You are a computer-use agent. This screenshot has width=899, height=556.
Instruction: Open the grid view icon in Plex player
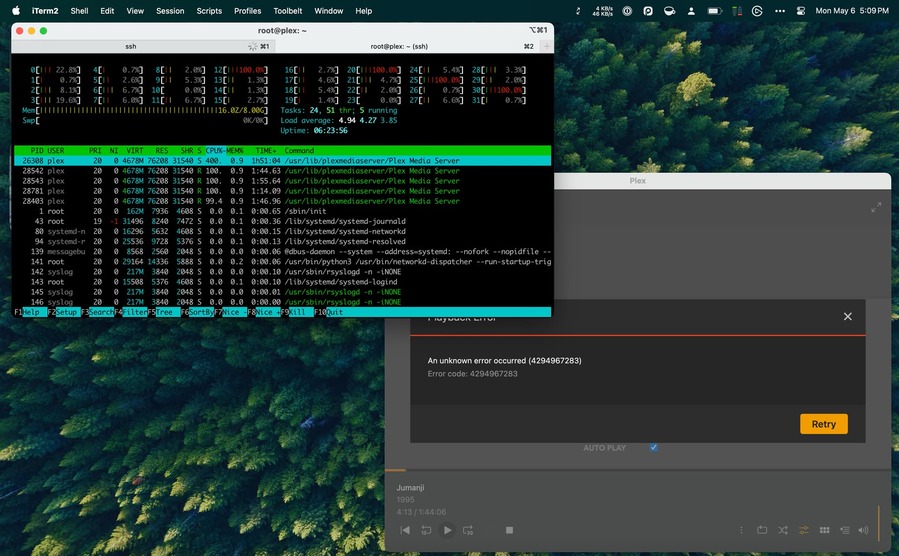click(x=824, y=530)
